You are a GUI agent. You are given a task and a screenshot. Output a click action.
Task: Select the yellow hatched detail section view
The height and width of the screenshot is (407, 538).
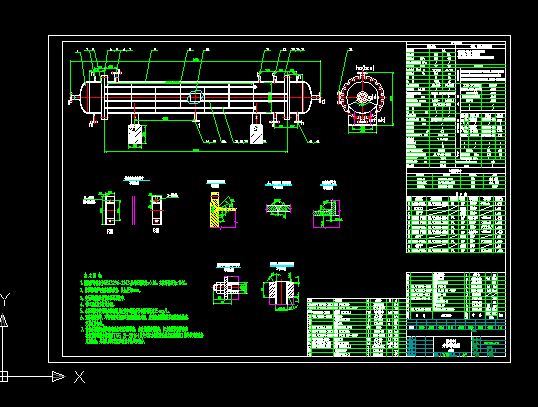point(222,210)
